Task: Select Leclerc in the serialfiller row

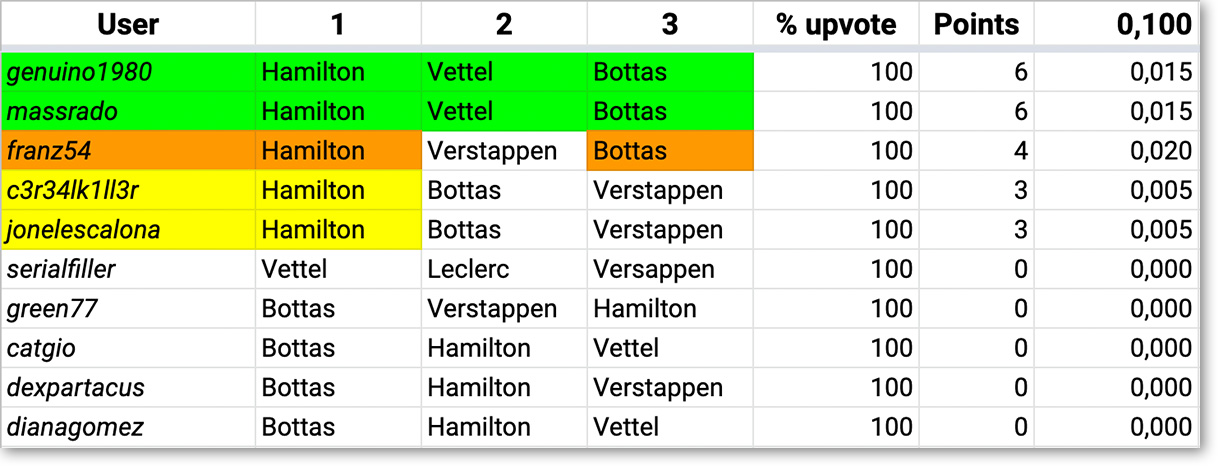Action: pyautogui.click(x=504, y=269)
